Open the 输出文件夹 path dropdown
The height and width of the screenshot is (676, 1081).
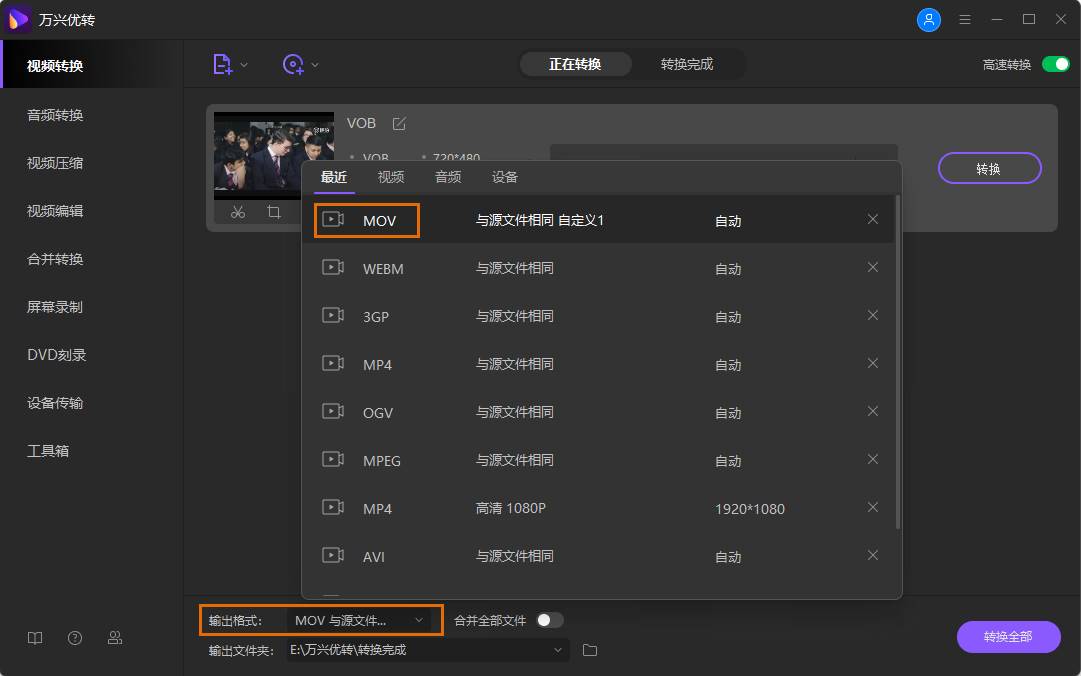428,650
